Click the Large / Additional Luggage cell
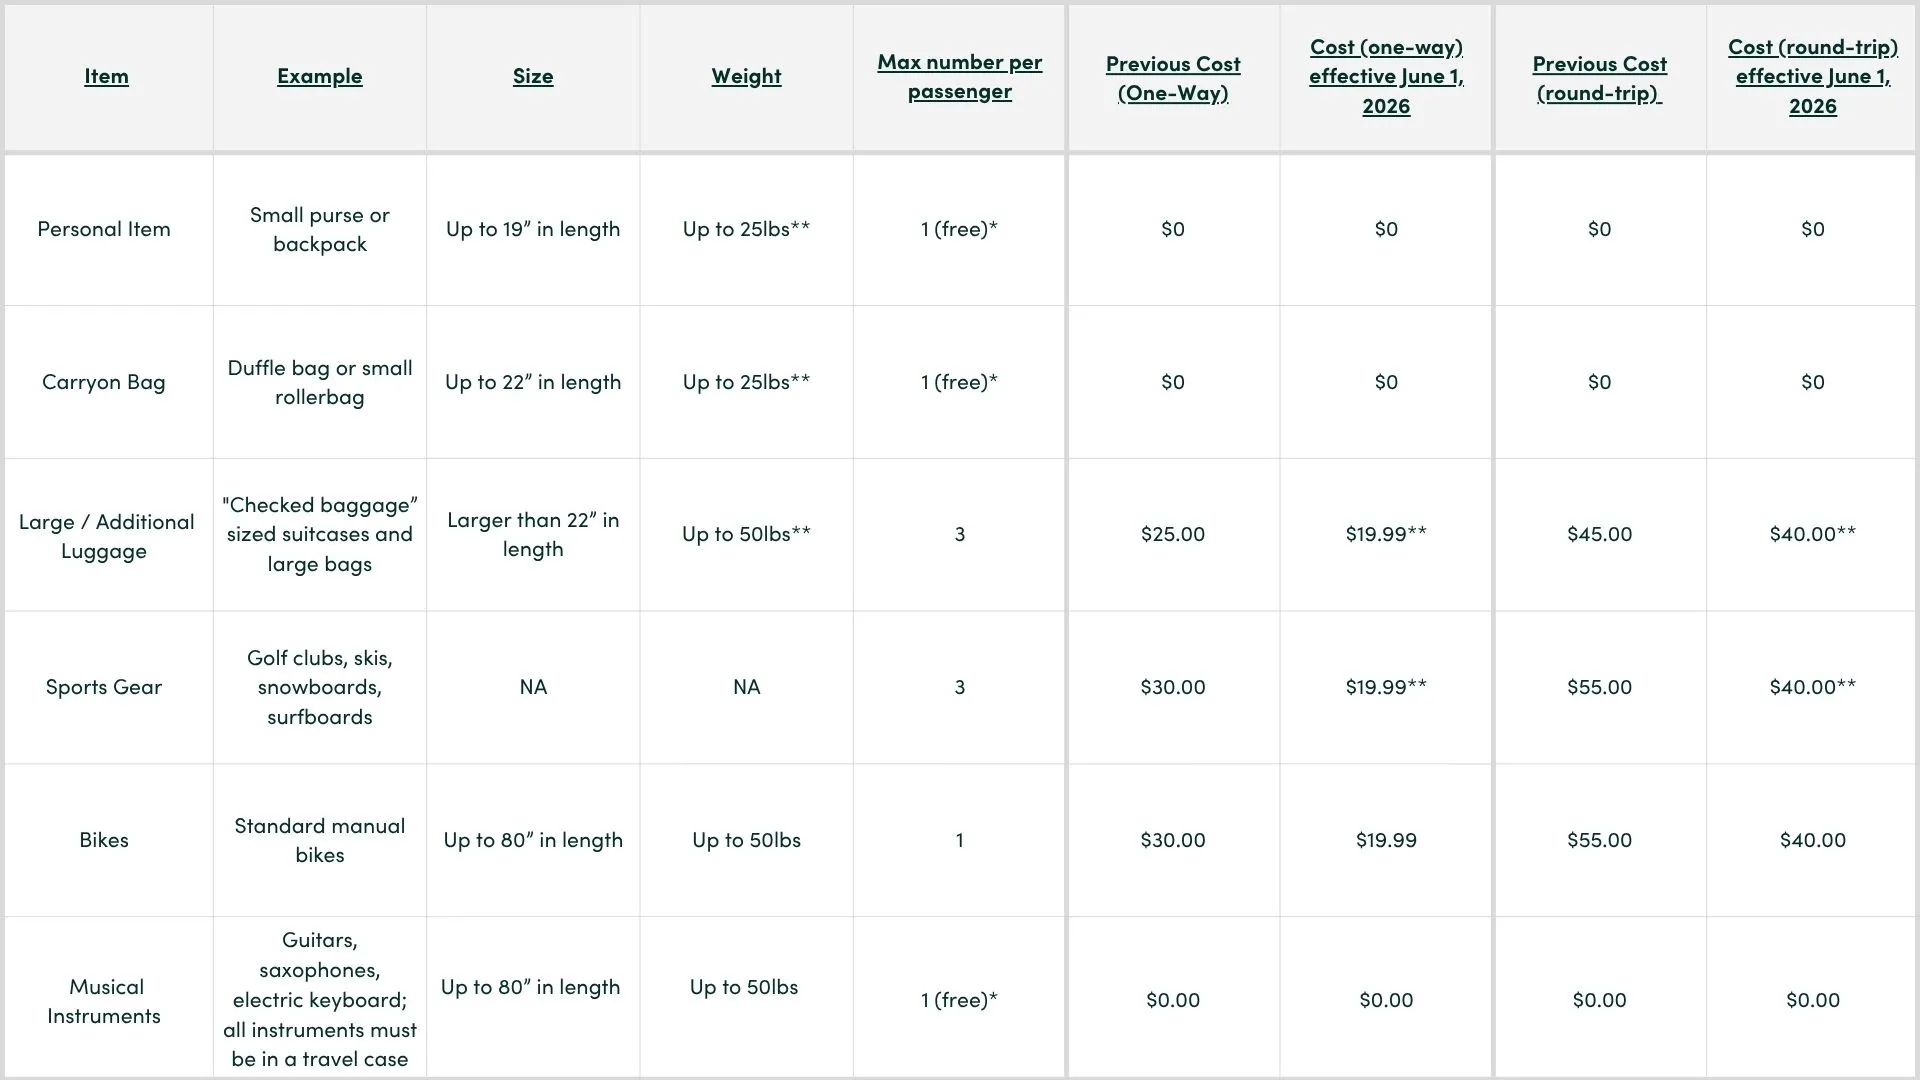Screen dimensions: 1920x1080 click(x=106, y=536)
